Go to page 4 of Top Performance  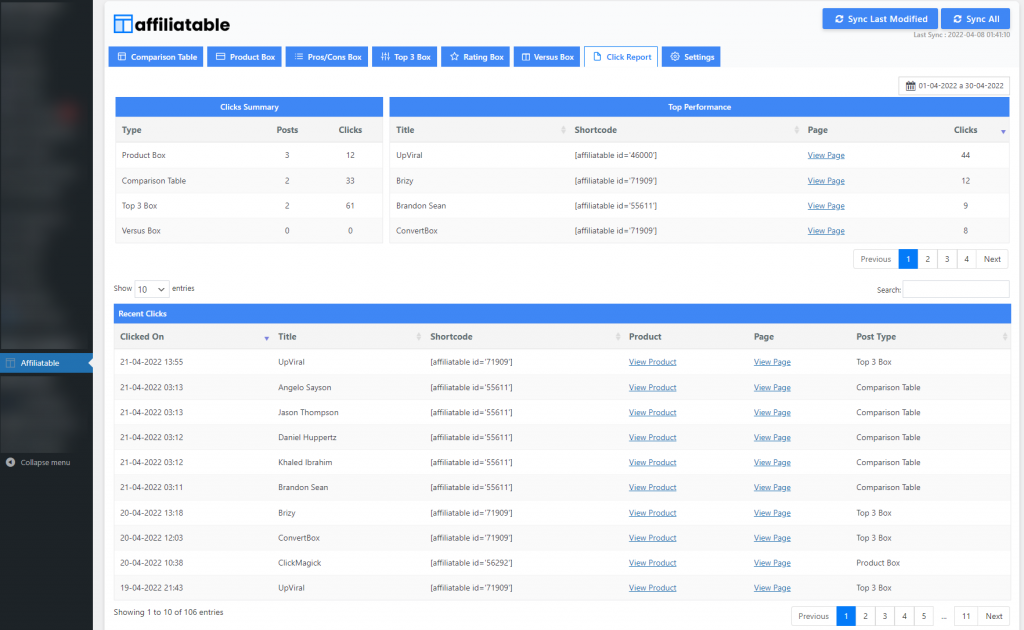pos(967,259)
